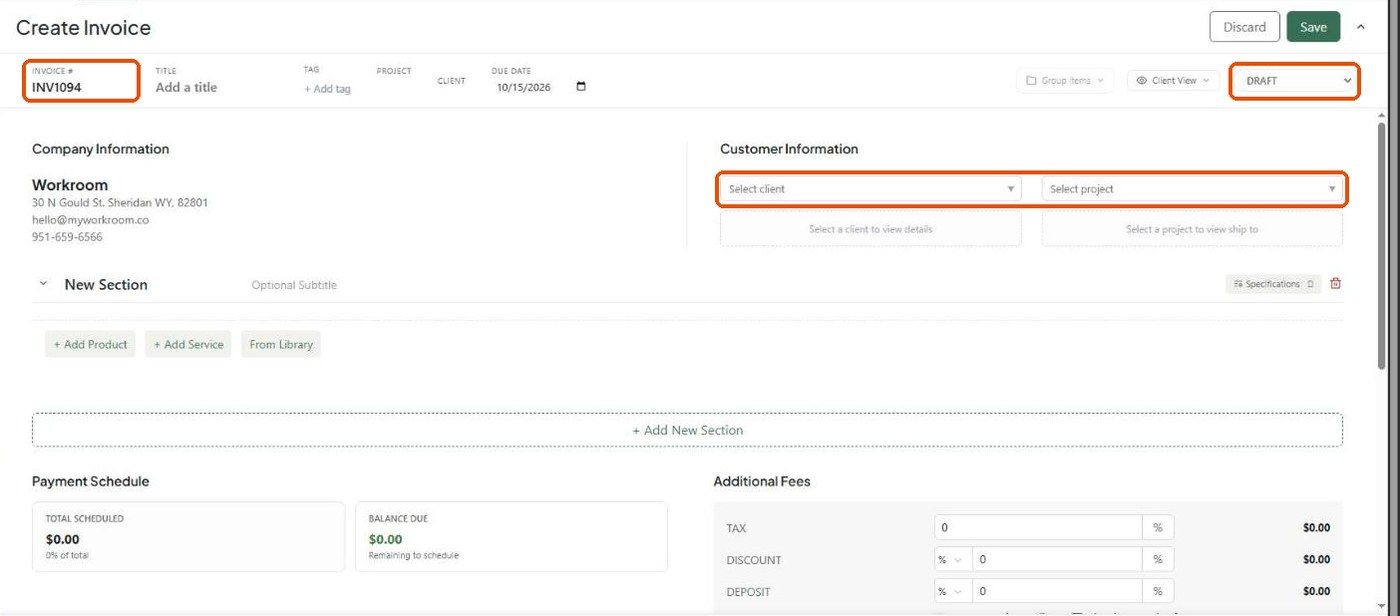Click the 'Customer Information' heading
This screenshot has width=1400, height=616.
pyautogui.click(x=789, y=149)
